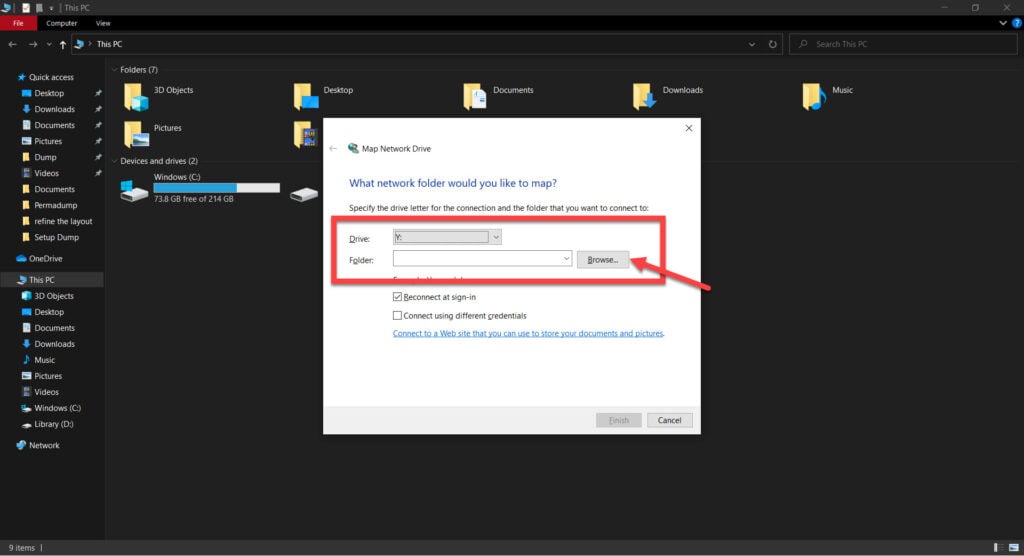Viewport: 1024px width, 556px height.
Task: Collapse Devices and drives (2) group
Action: click(114, 161)
